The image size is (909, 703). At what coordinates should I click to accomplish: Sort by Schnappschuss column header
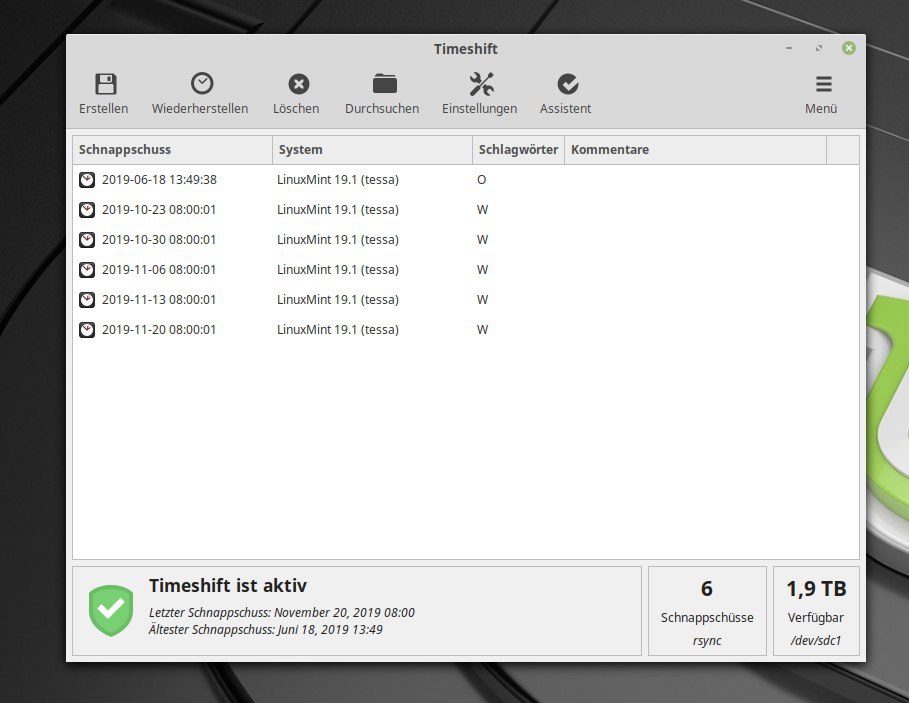click(x=172, y=150)
